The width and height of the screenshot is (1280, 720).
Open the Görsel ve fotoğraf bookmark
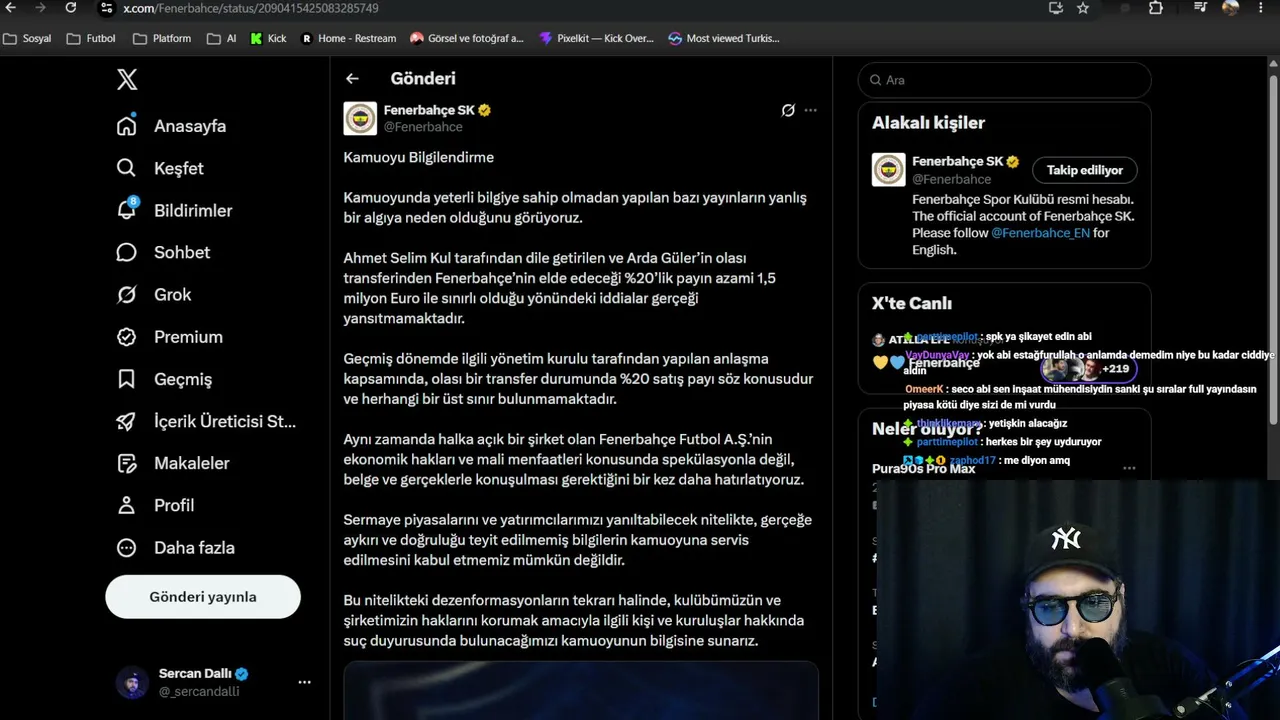pos(467,39)
